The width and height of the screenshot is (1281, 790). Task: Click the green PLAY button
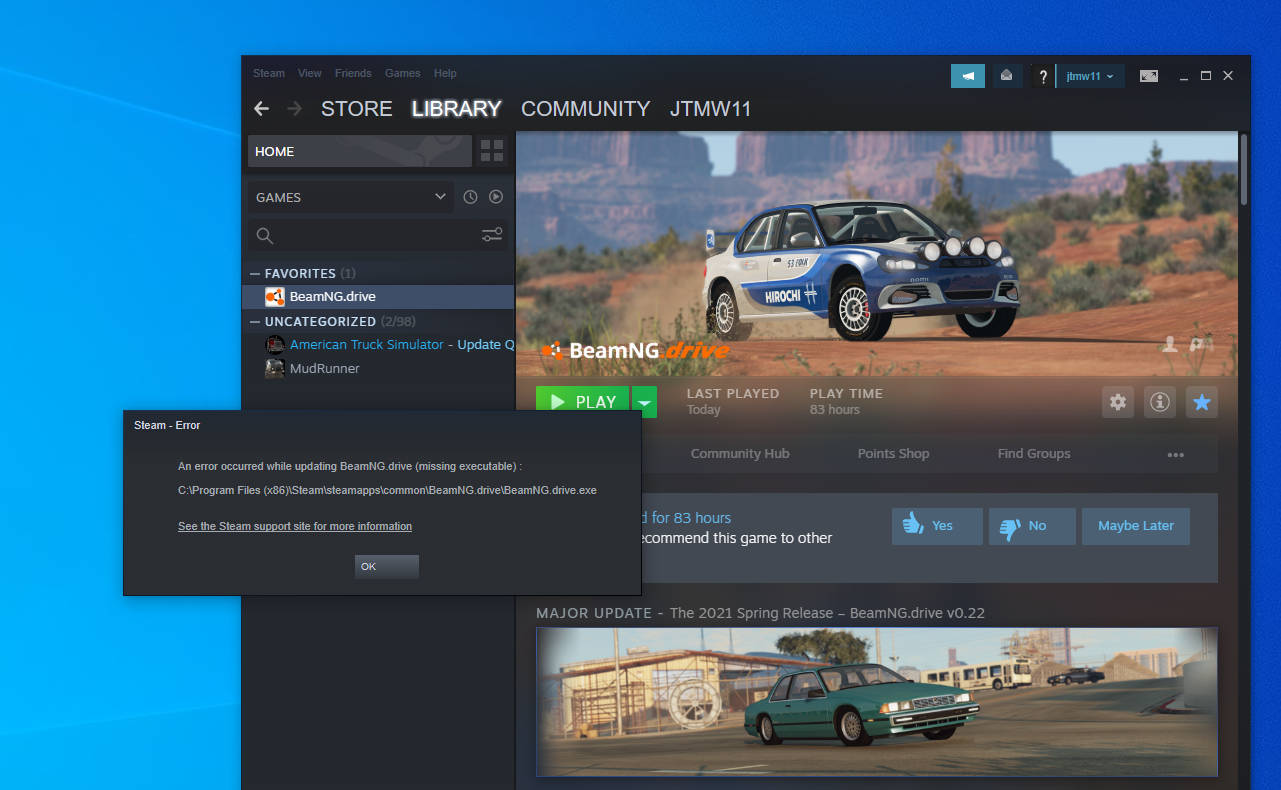tap(582, 402)
